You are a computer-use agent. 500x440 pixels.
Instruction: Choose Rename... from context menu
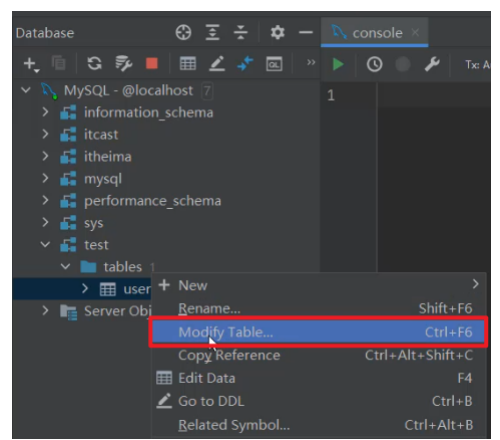click(319, 308)
